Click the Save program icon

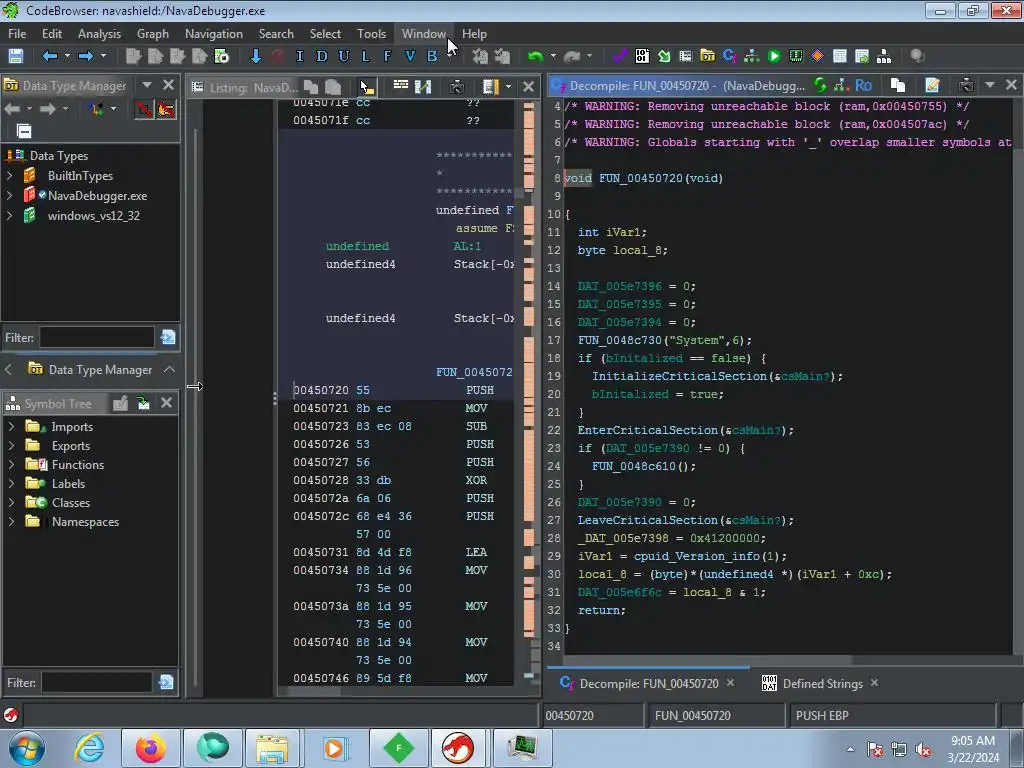point(16,56)
